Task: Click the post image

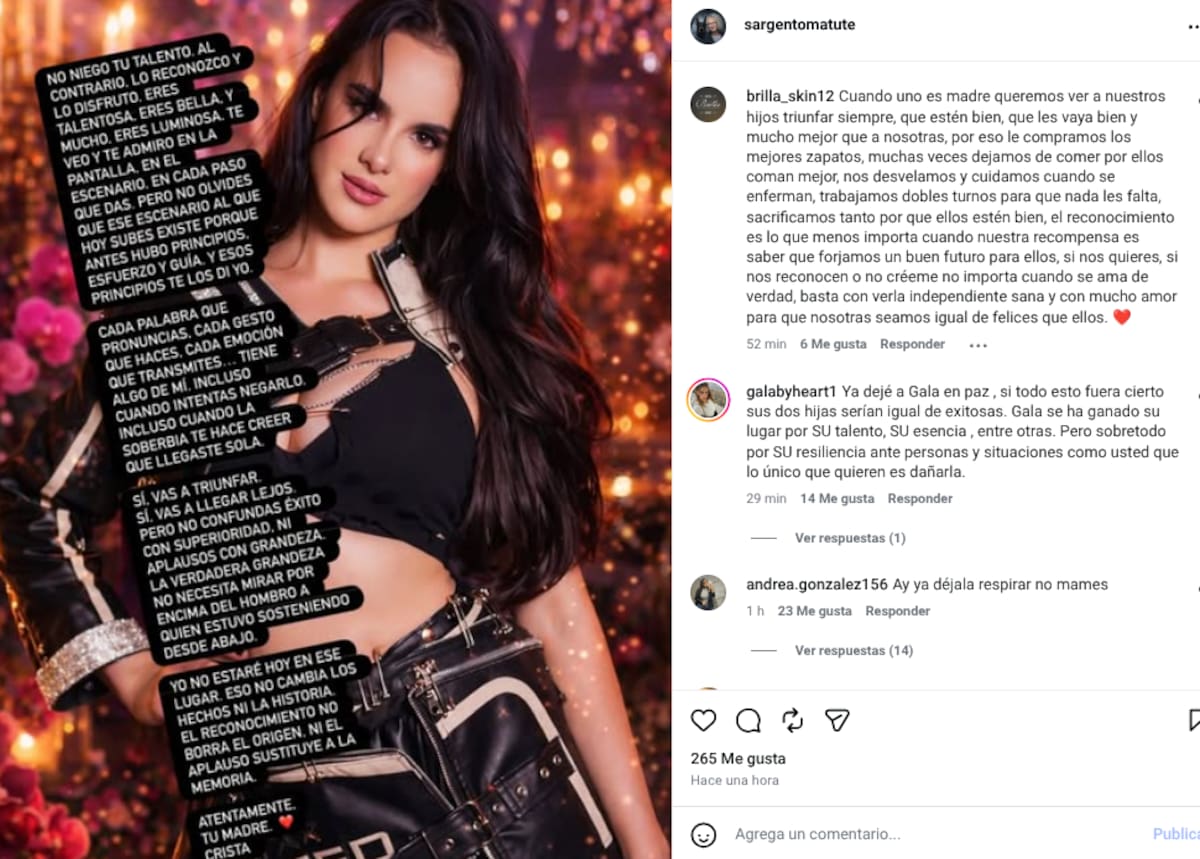Action: 335,430
